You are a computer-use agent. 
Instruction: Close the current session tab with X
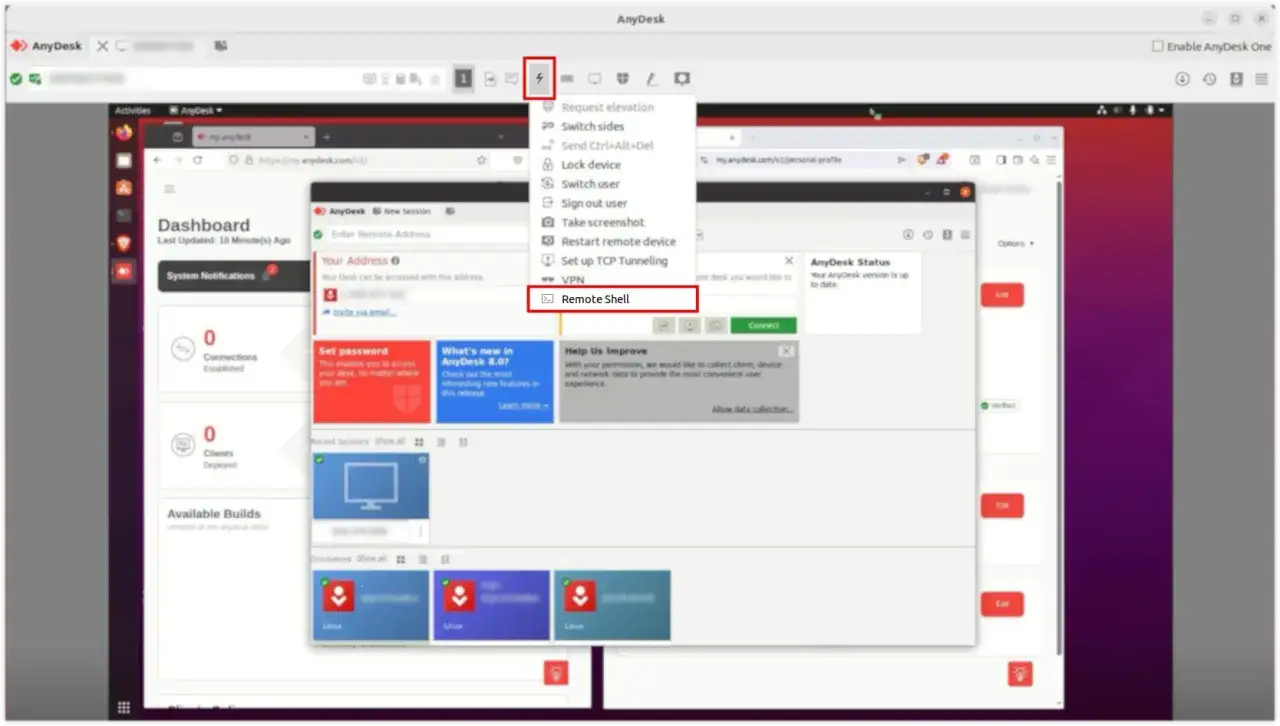pyautogui.click(x=102, y=46)
